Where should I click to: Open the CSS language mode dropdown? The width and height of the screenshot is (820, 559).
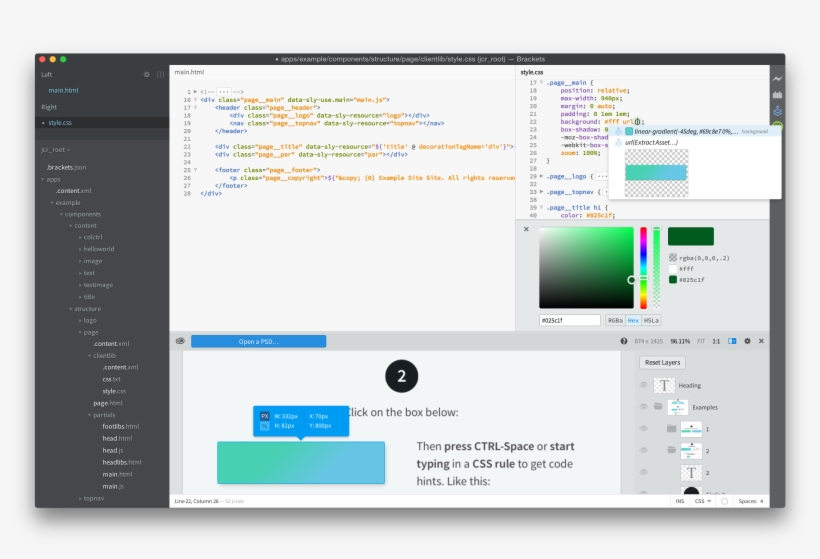(703, 500)
